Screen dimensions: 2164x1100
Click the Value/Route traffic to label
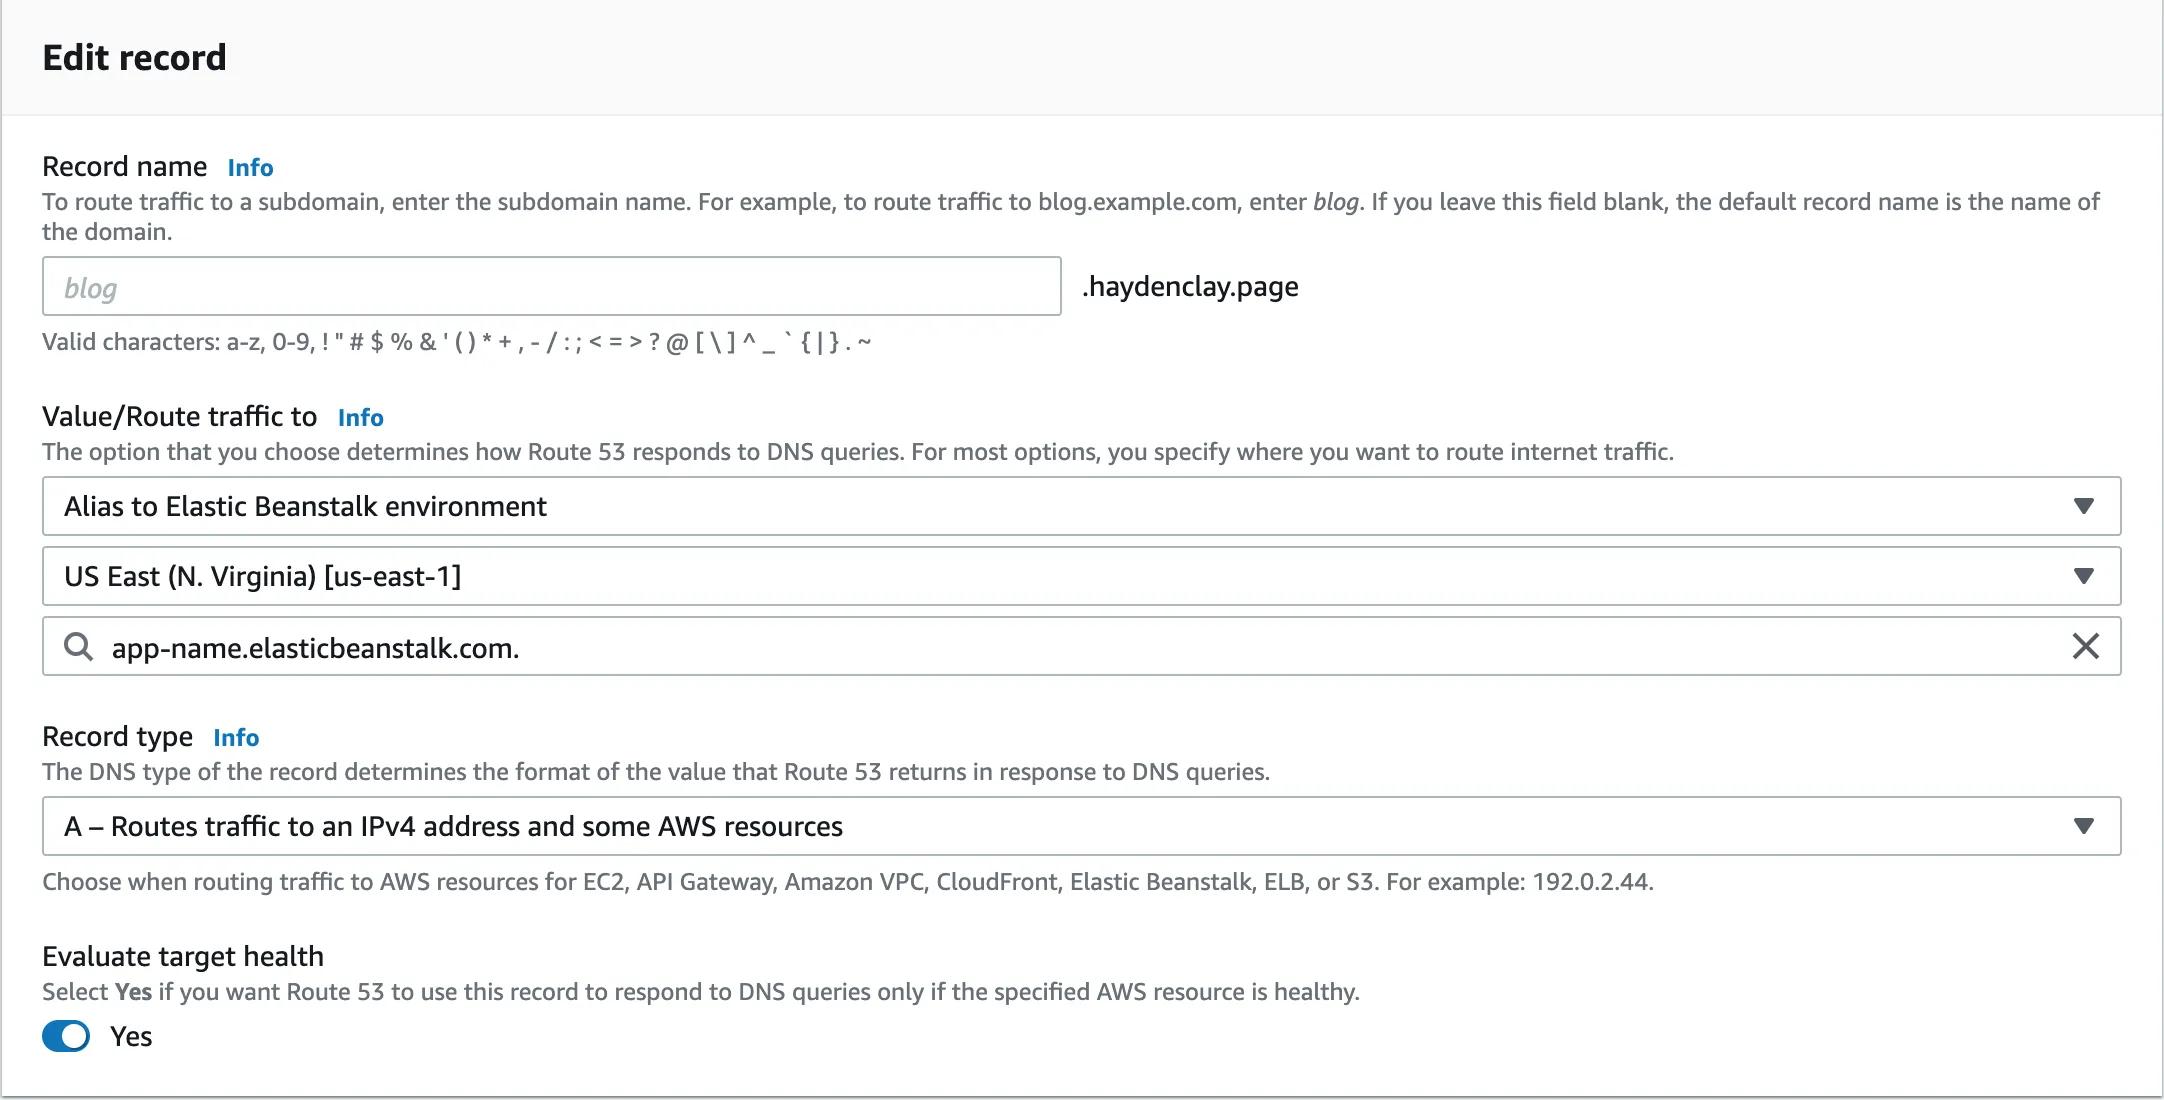coord(180,416)
